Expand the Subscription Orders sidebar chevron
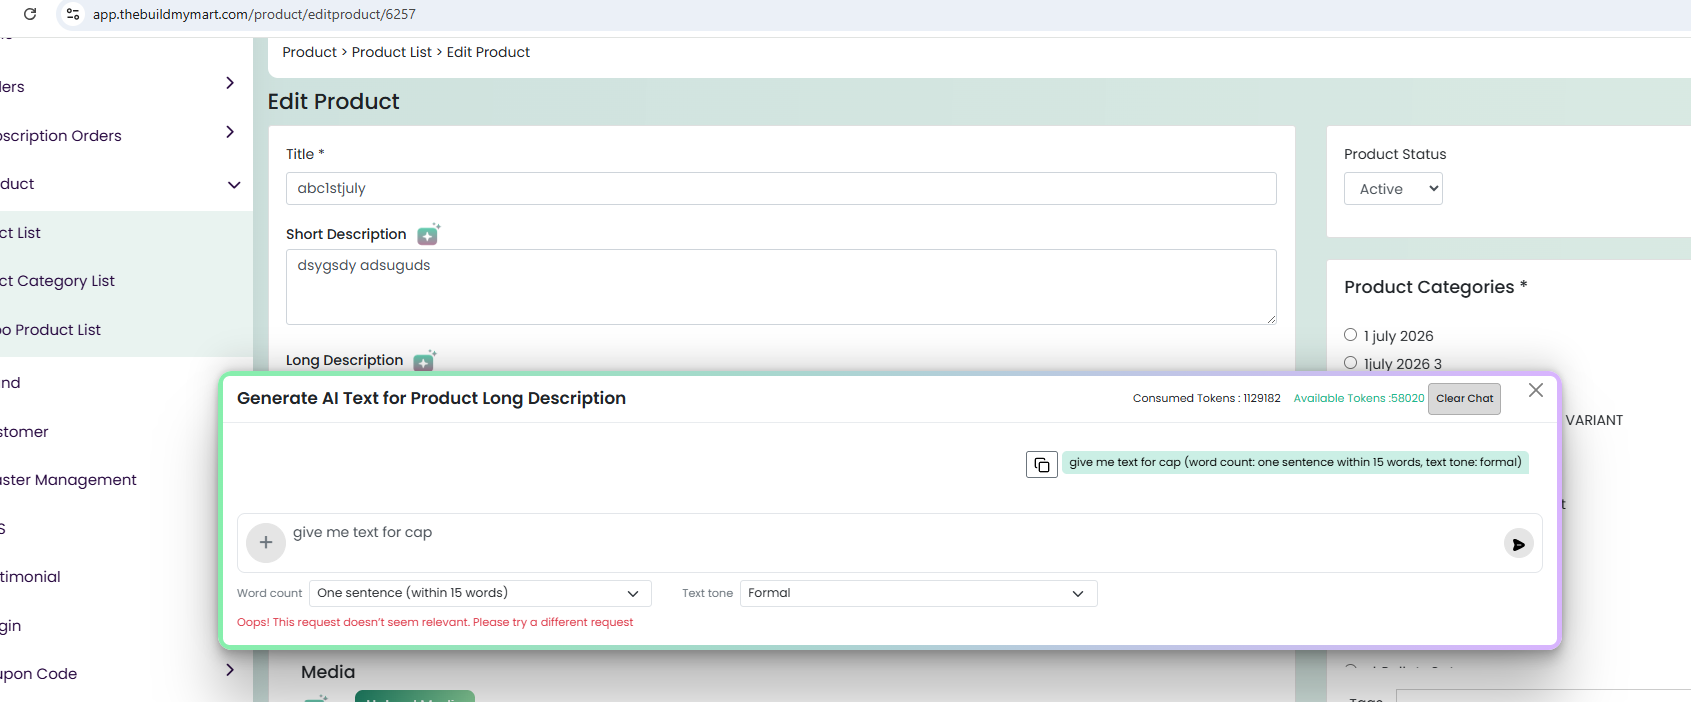Viewport: 1691px width, 702px height. [x=230, y=132]
